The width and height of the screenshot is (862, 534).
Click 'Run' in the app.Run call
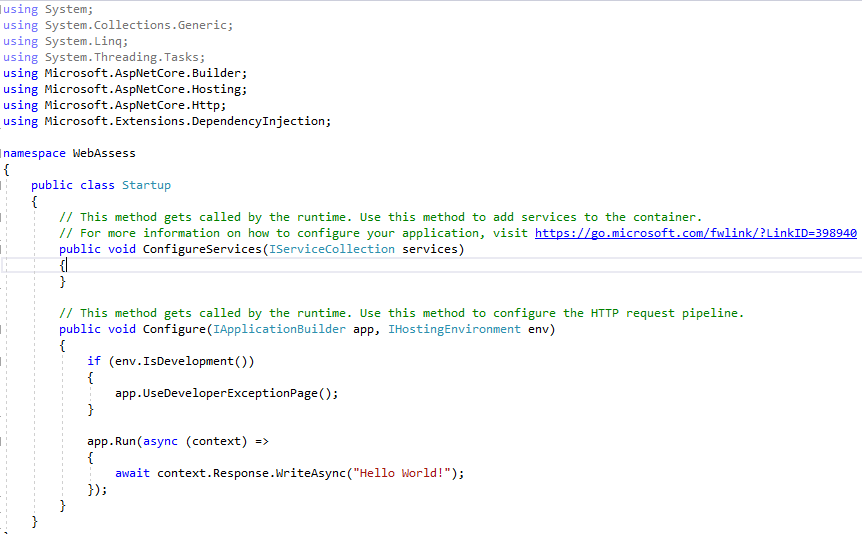point(125,442)
